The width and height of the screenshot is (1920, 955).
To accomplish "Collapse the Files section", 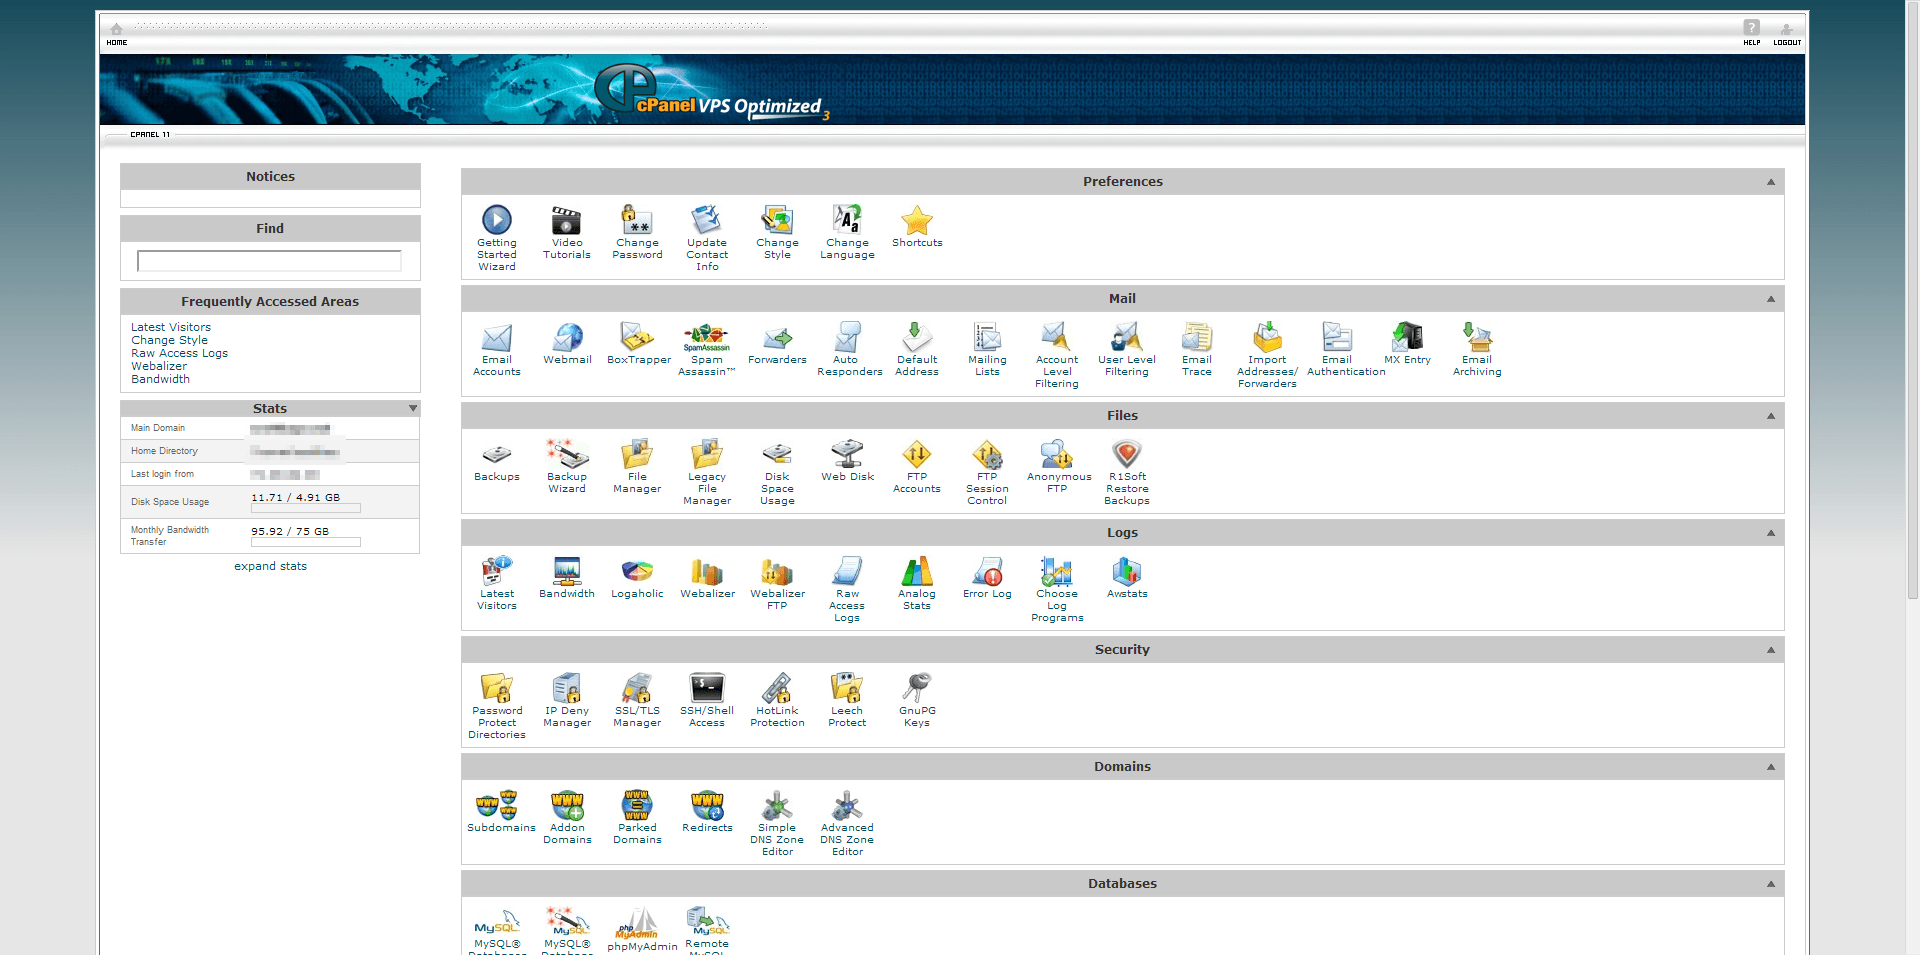I will click(x=1770, y=416).
